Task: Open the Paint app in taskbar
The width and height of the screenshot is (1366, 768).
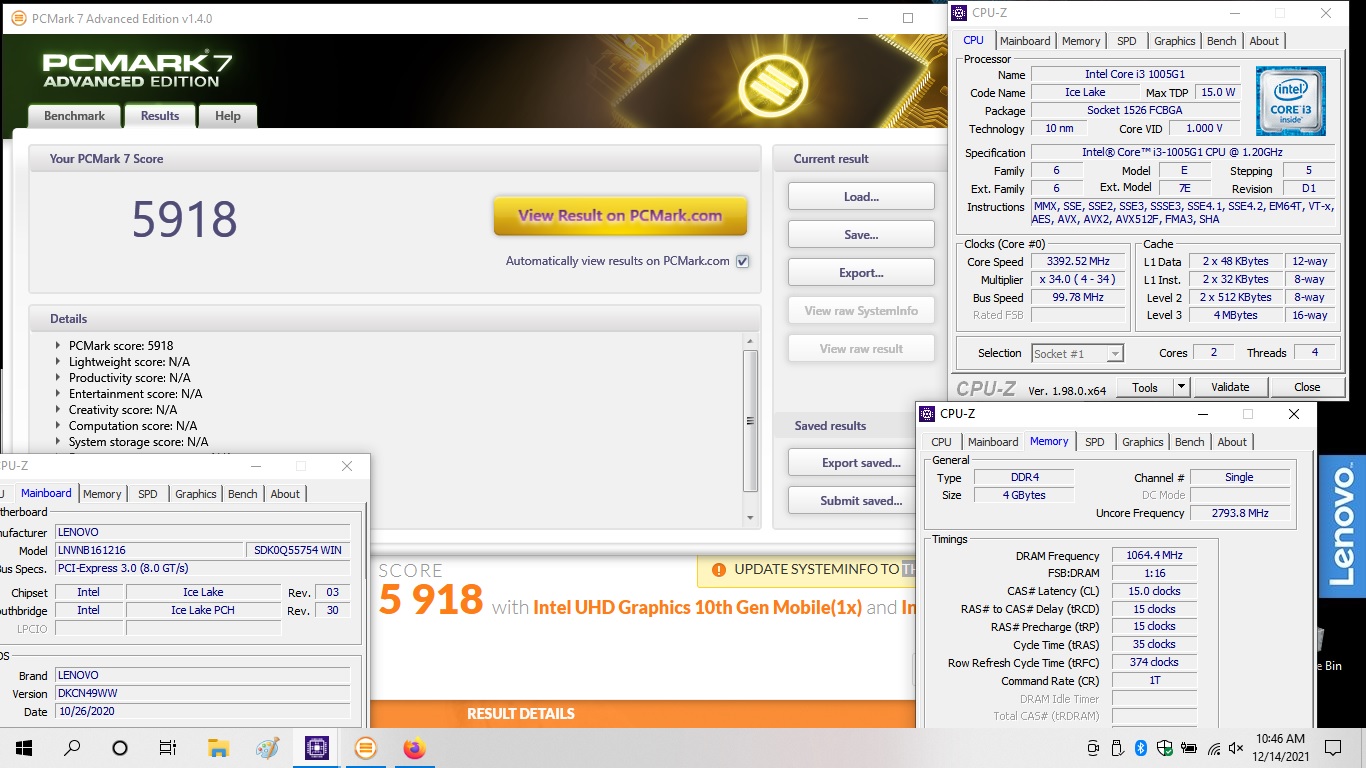Action: click(267, 747)
